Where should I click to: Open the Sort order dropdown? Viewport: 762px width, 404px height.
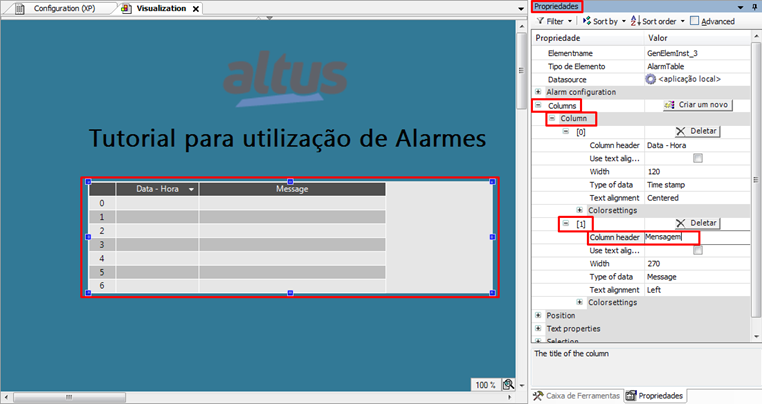coord(658,21)
